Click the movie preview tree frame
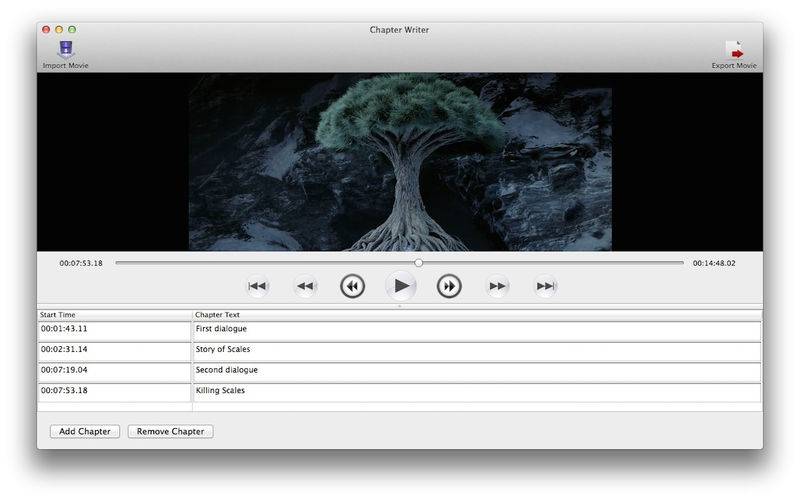Screen dimensions: 800x500 coord(400,162)
